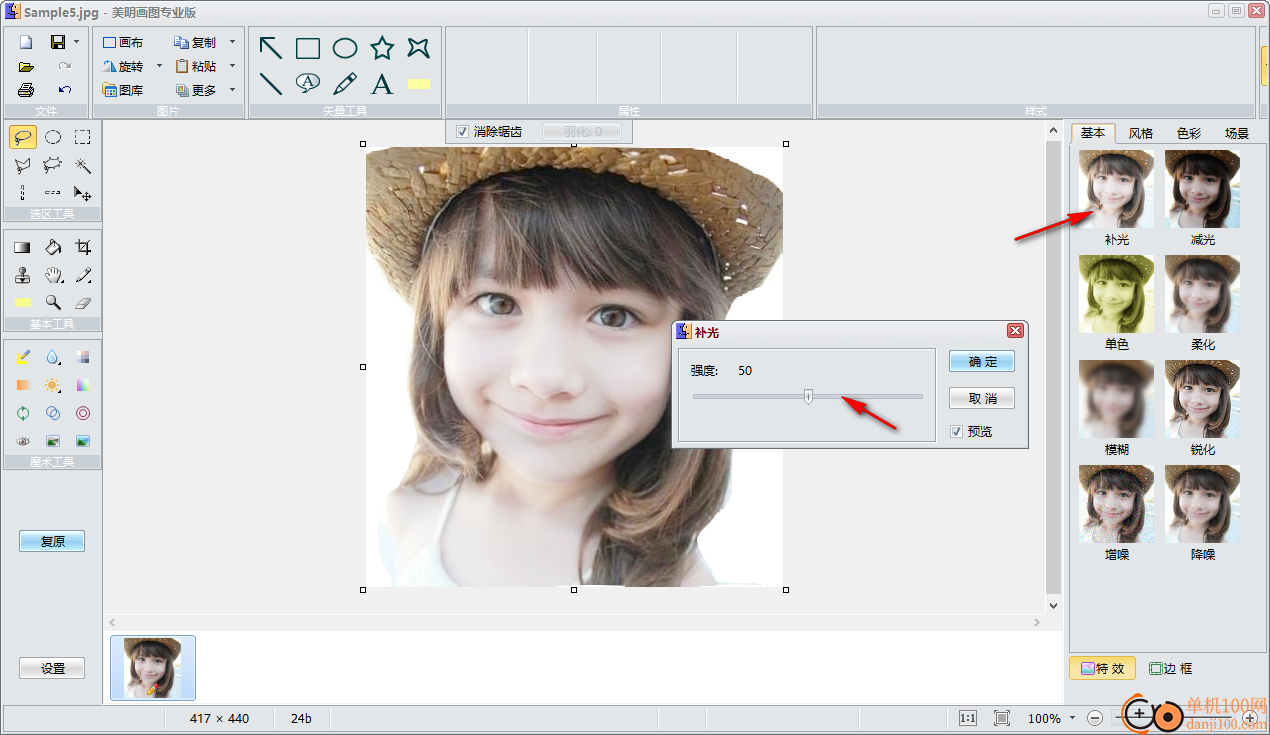The width and height of the screenshot is (1270, 735).
Task: Choose the hand pan tool
Action: [x=53, y=275]
